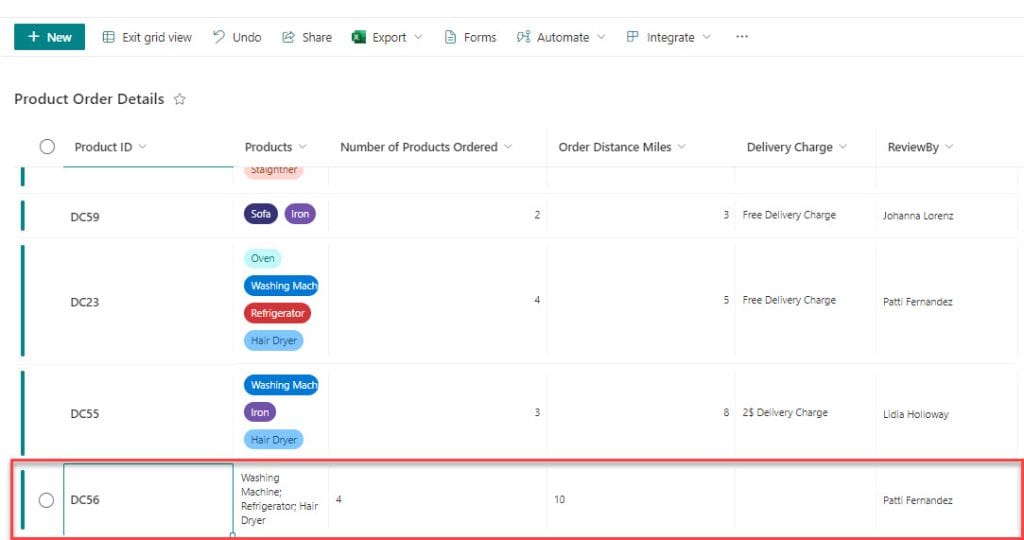Click Hair Dryer tag in DC23 row

click(x=274, y=340)
